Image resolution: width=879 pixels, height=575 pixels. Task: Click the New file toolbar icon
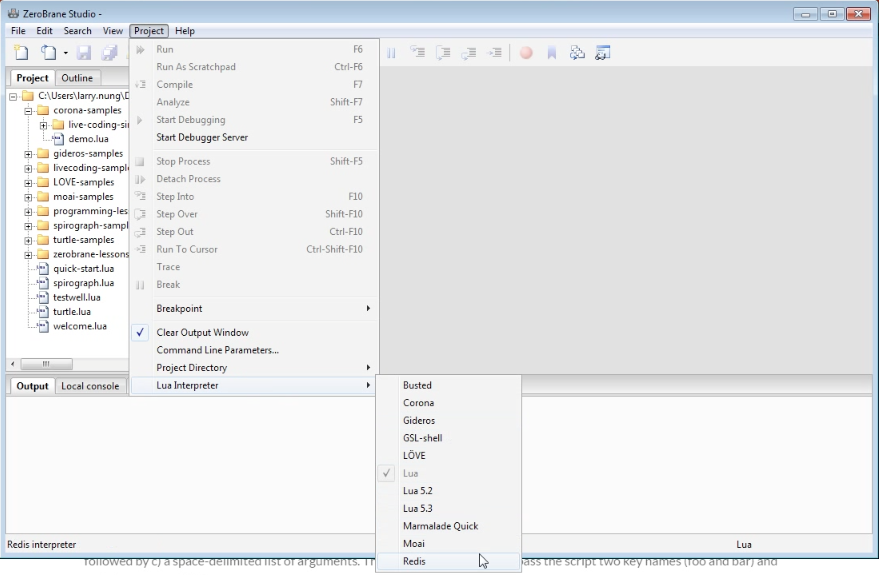(21, 53)
